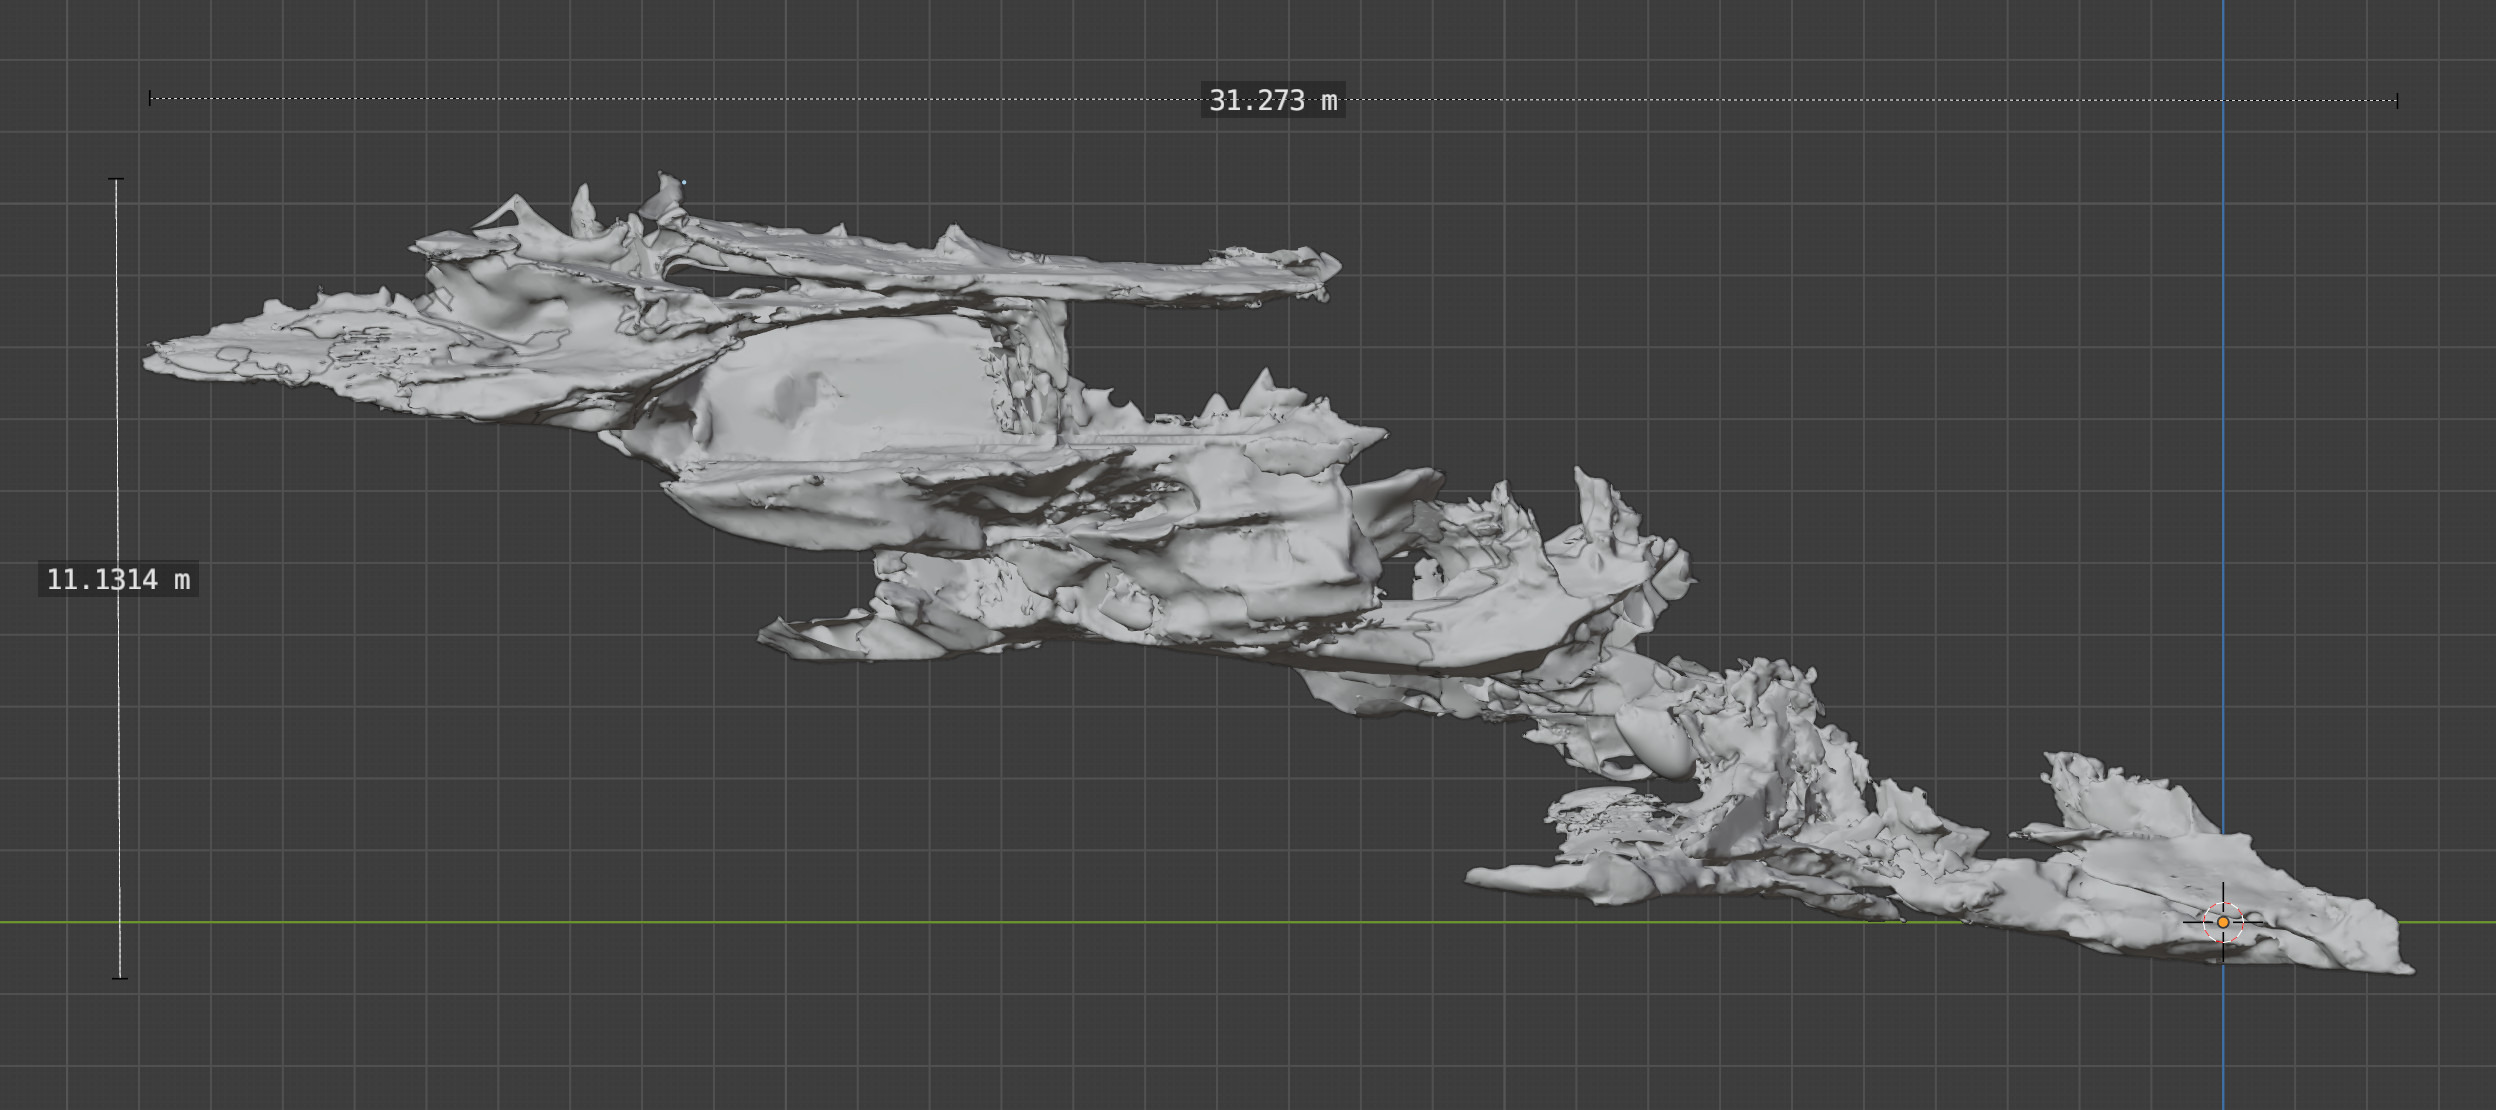This screenshot has height=1110, width=2496.
Task: Click the bottom arm of the 3D cursor crosshair
Action: coord(2223,952)
